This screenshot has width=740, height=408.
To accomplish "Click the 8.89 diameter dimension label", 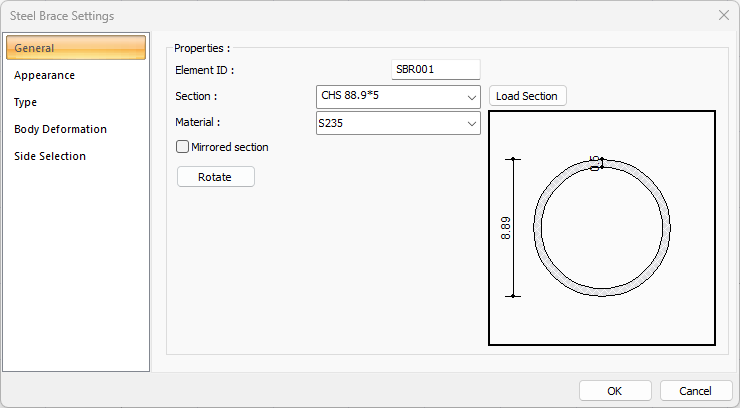I will coord(506,228).
